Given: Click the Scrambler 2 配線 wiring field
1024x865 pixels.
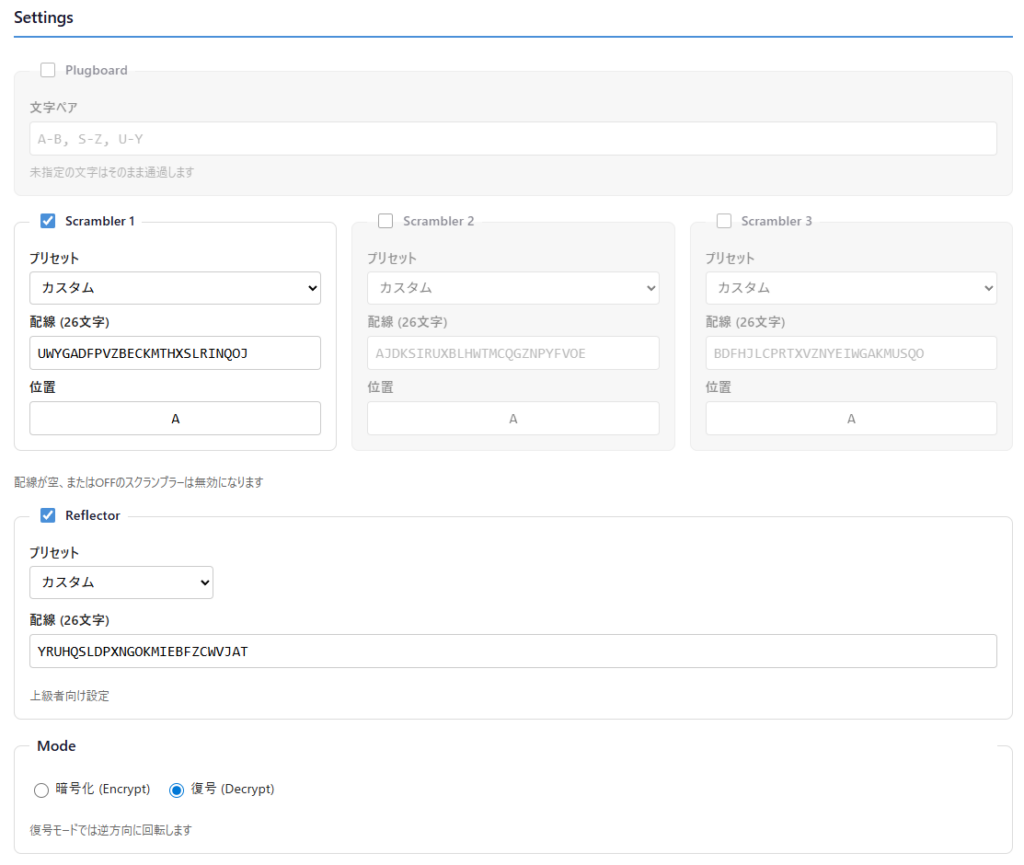Looking at the screenshot, I should point(513,353).
